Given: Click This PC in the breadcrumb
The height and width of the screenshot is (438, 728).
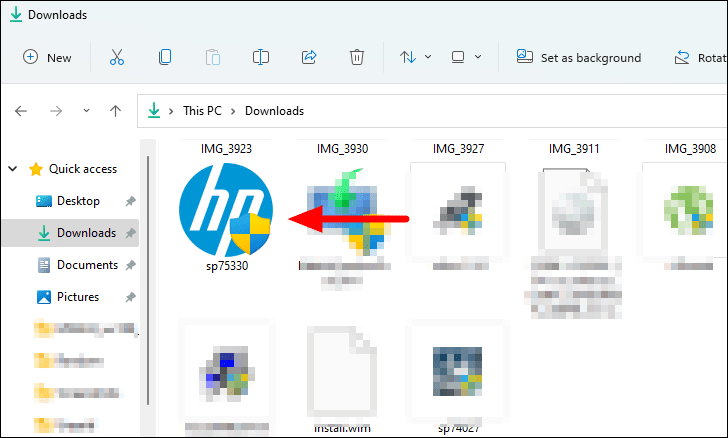Looking at the screenshot, I should [x=202, y=111].
